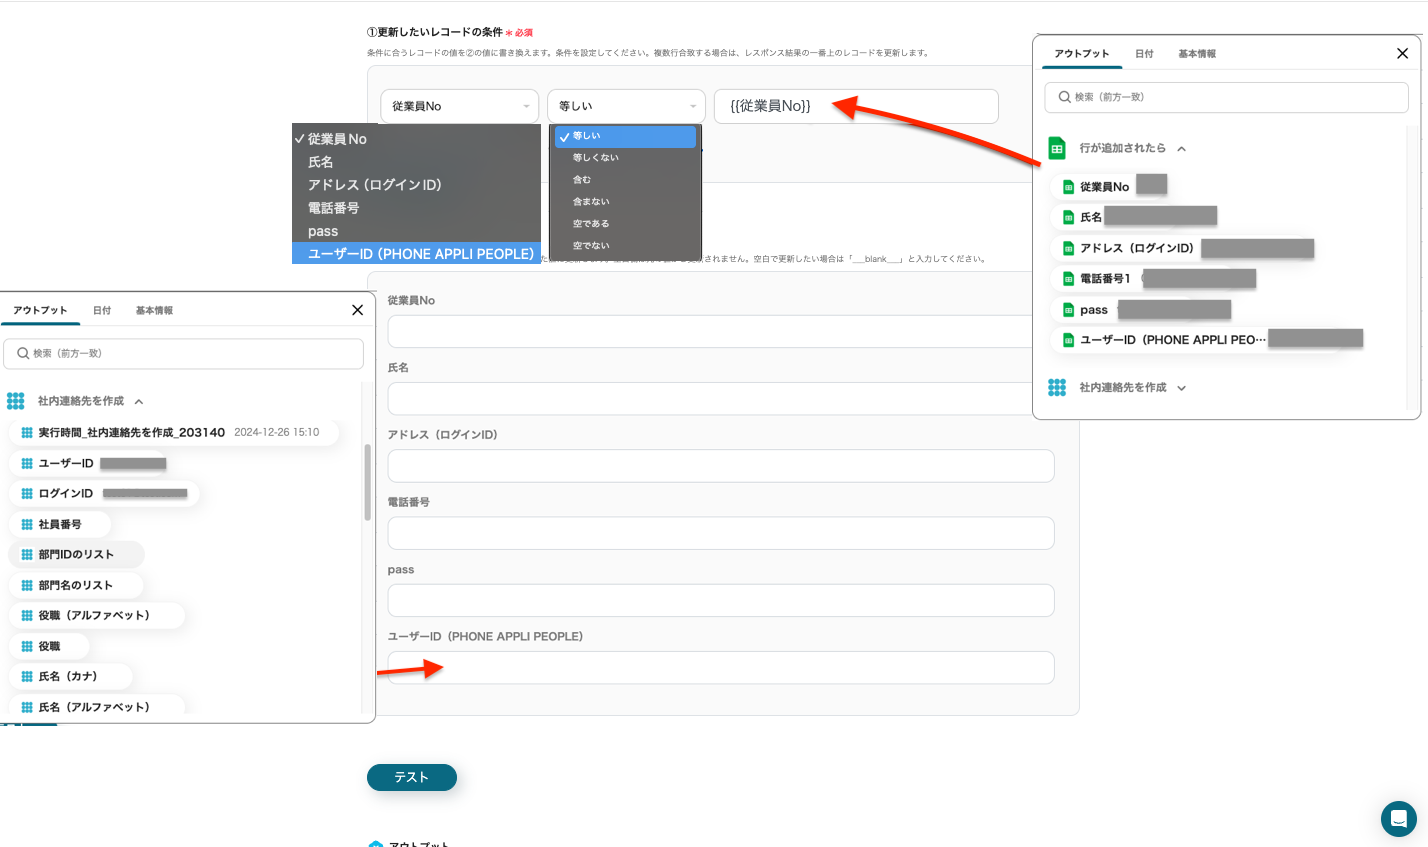Open the 等しい operator dropdown
Viewport: 1428px width, 847px height.
[x=626, y=106]
